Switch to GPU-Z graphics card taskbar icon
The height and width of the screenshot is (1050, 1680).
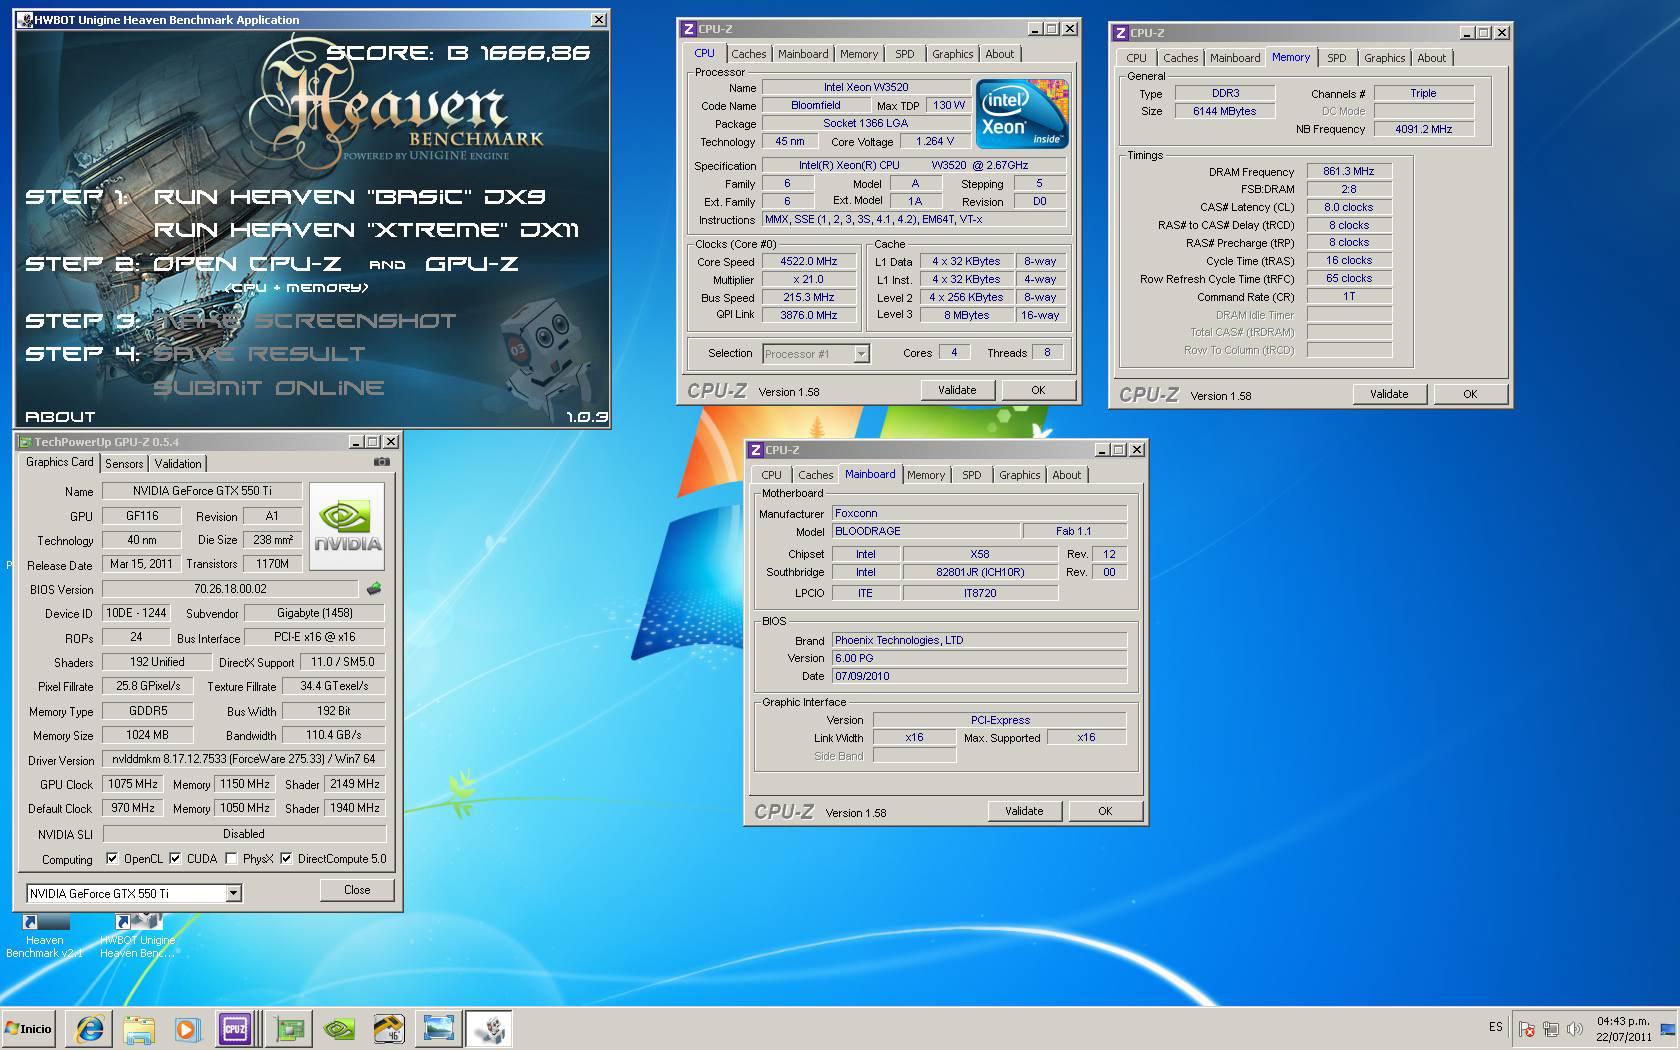[x=290, y=1028]
